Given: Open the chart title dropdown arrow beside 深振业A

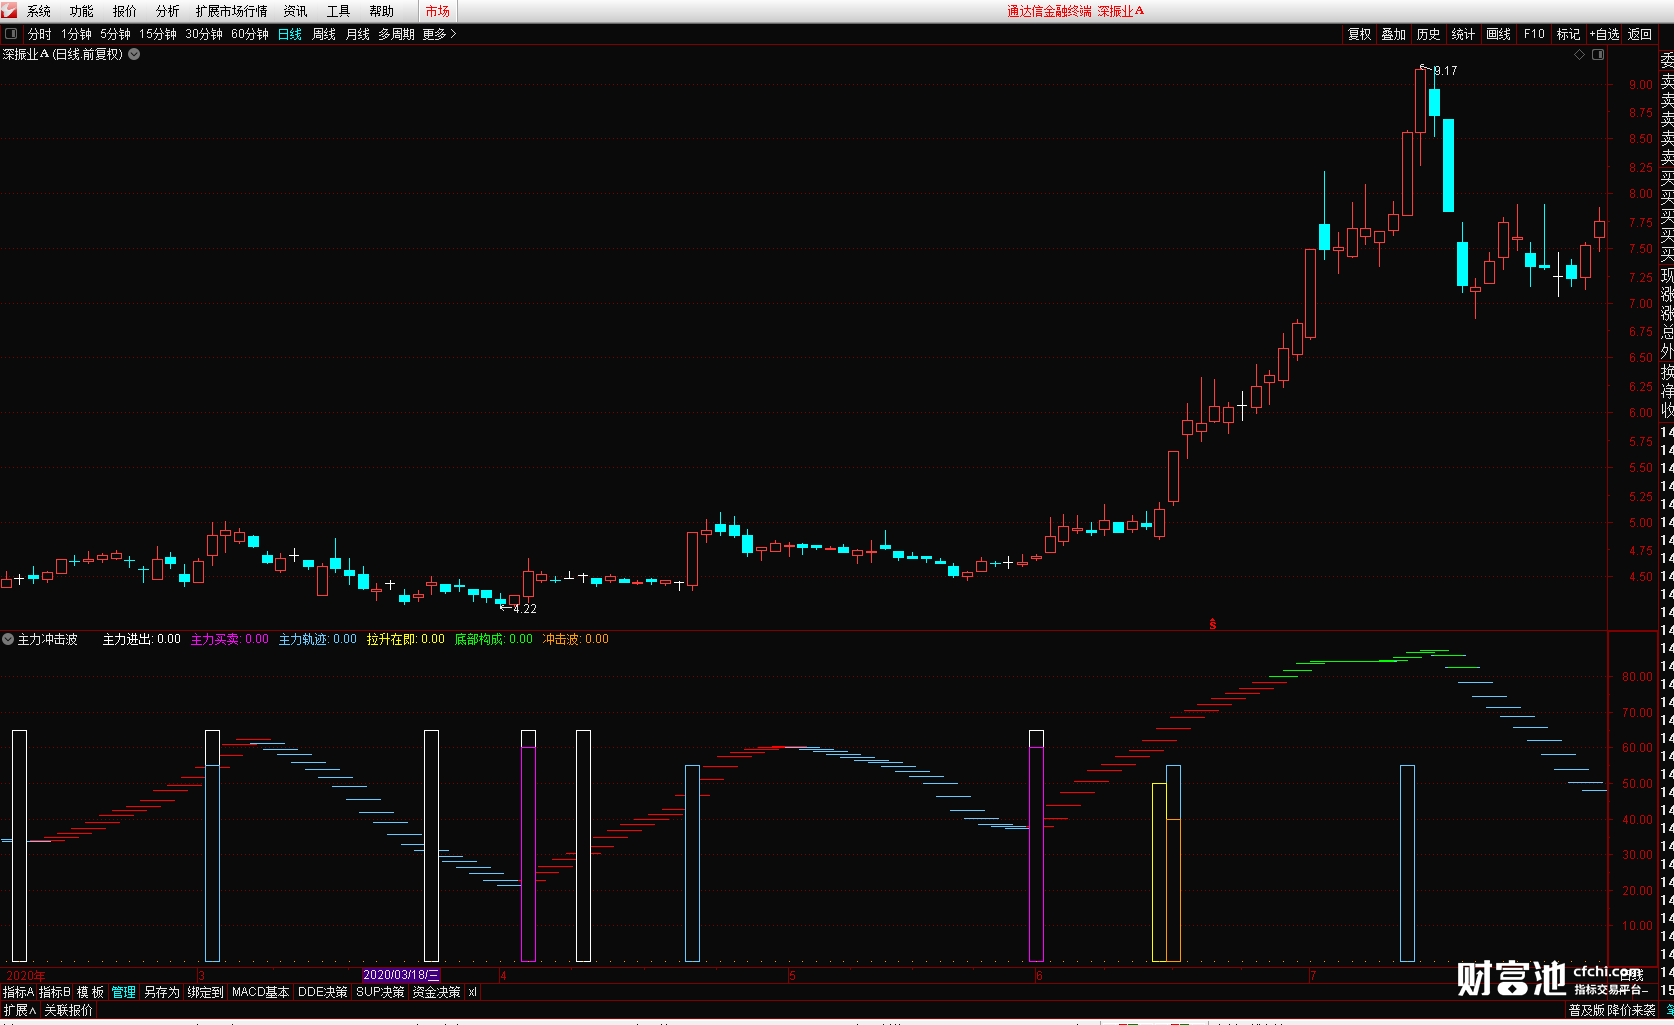Looking at the screenshot, I should (134, 54).
